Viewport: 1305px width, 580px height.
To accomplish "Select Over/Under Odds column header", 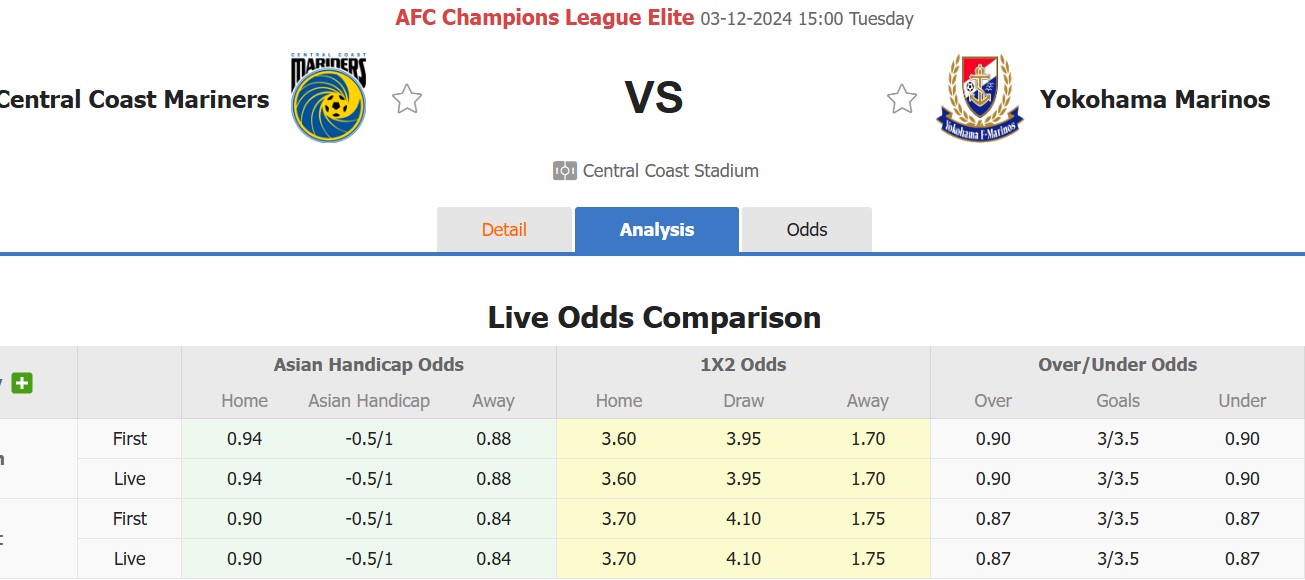I will click(x=1118, y=365).
